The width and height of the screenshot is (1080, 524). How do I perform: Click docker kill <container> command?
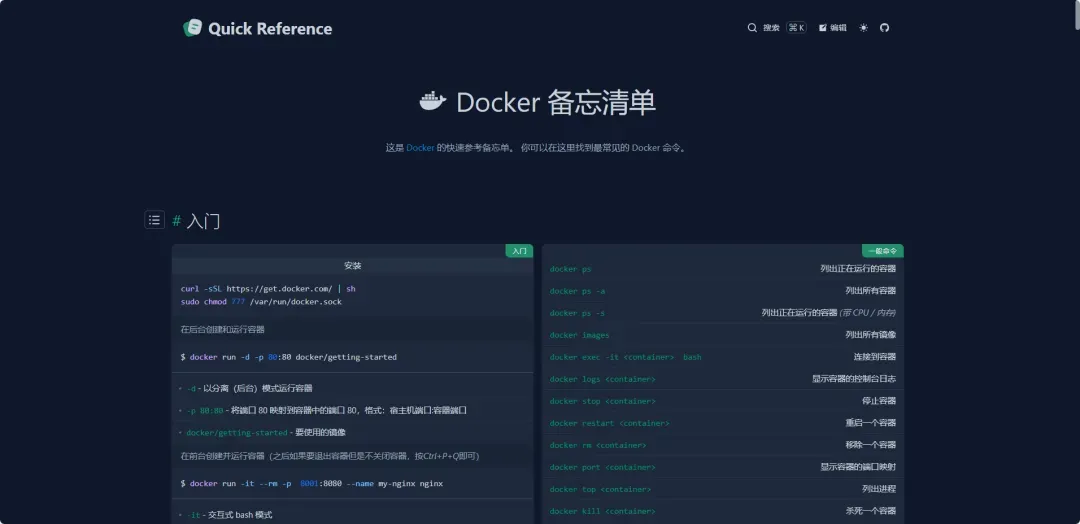click(603, 512)
